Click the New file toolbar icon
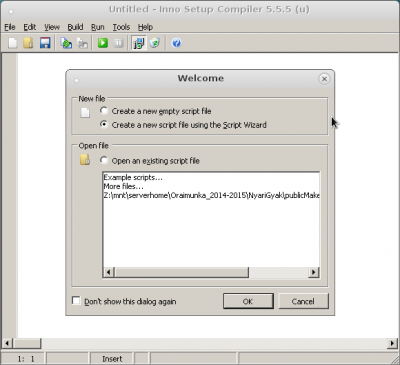 13,43
